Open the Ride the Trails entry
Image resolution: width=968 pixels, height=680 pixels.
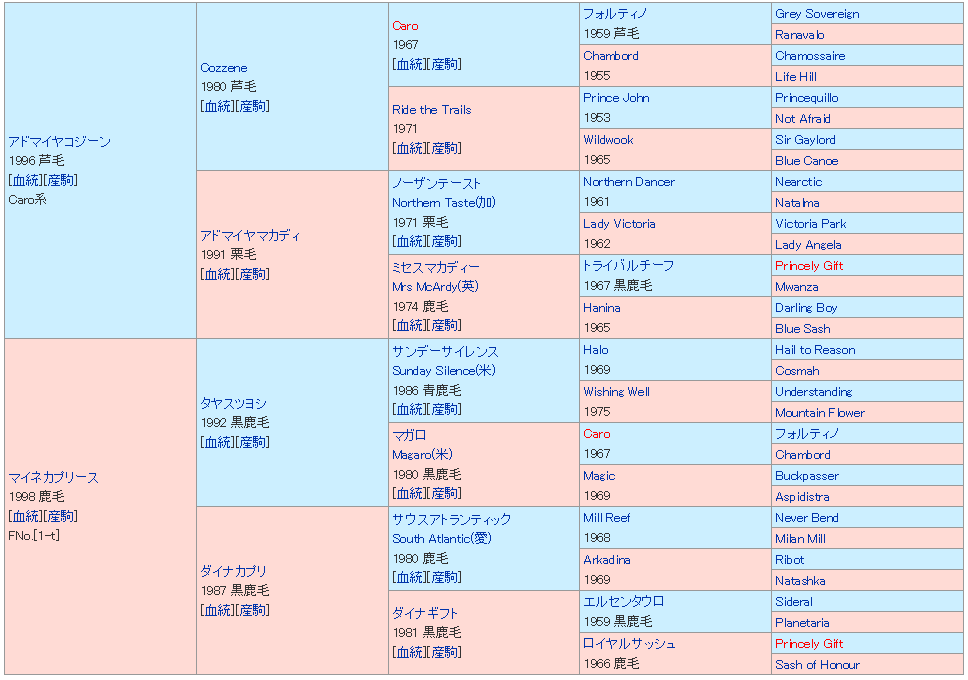pyautogui.click(x=431, y=110)
